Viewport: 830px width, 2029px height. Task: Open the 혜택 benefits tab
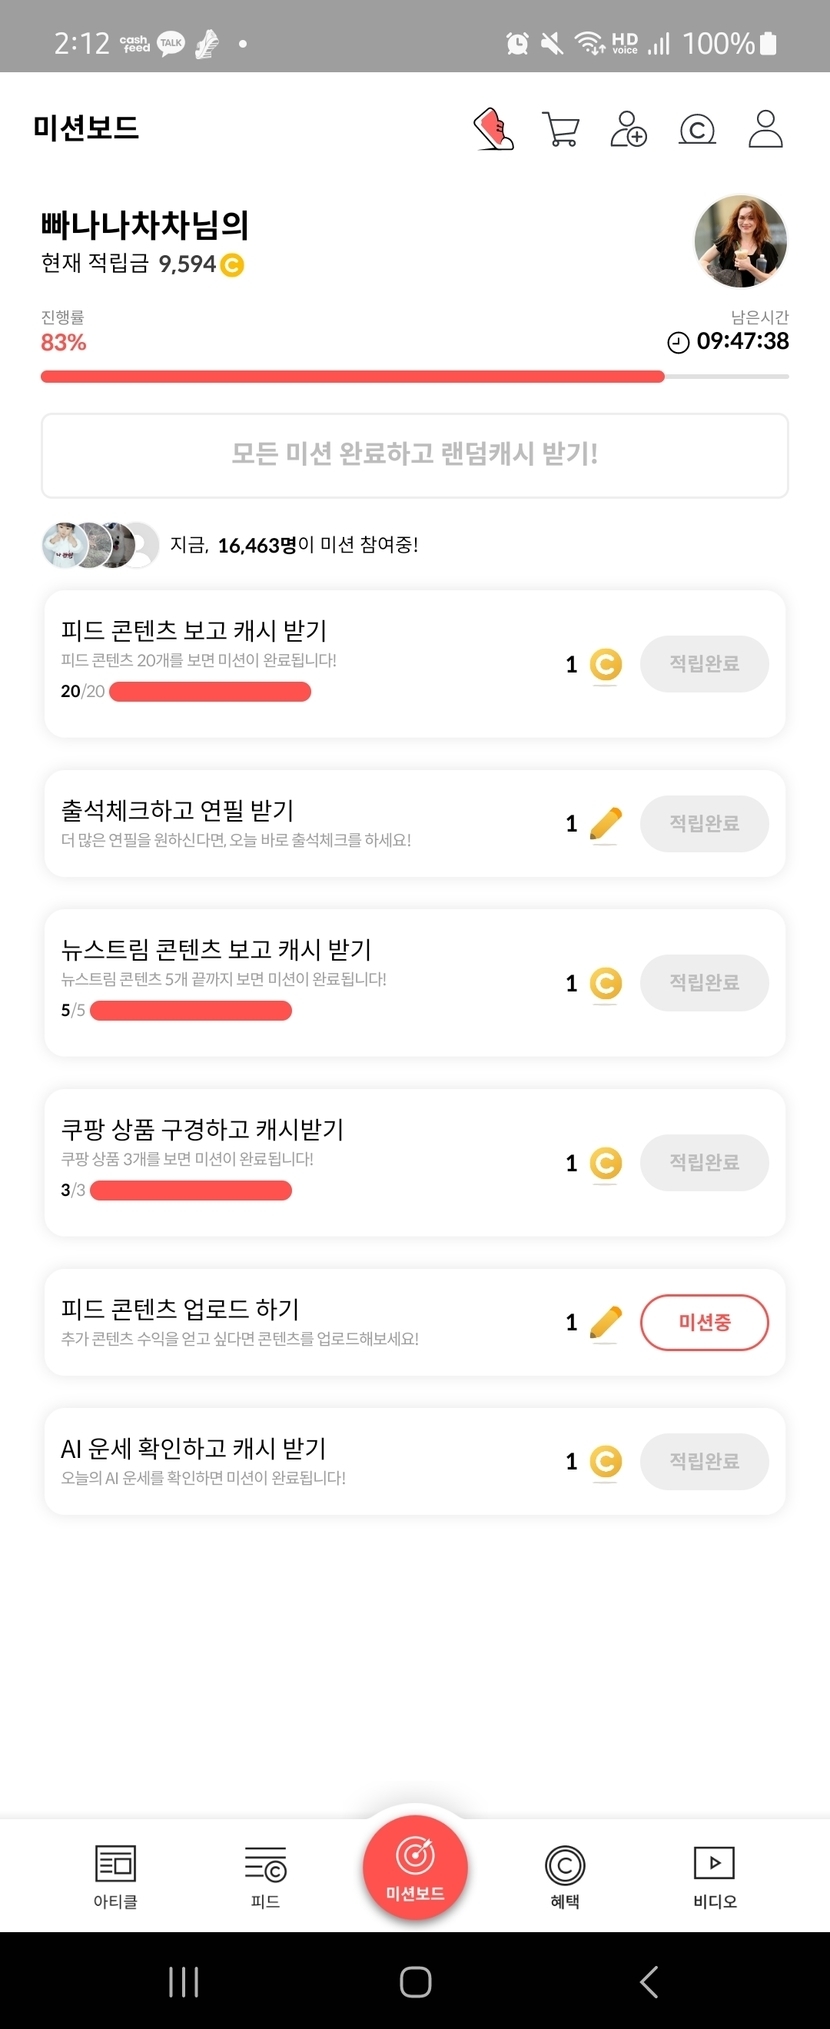tap(565, 1875)
